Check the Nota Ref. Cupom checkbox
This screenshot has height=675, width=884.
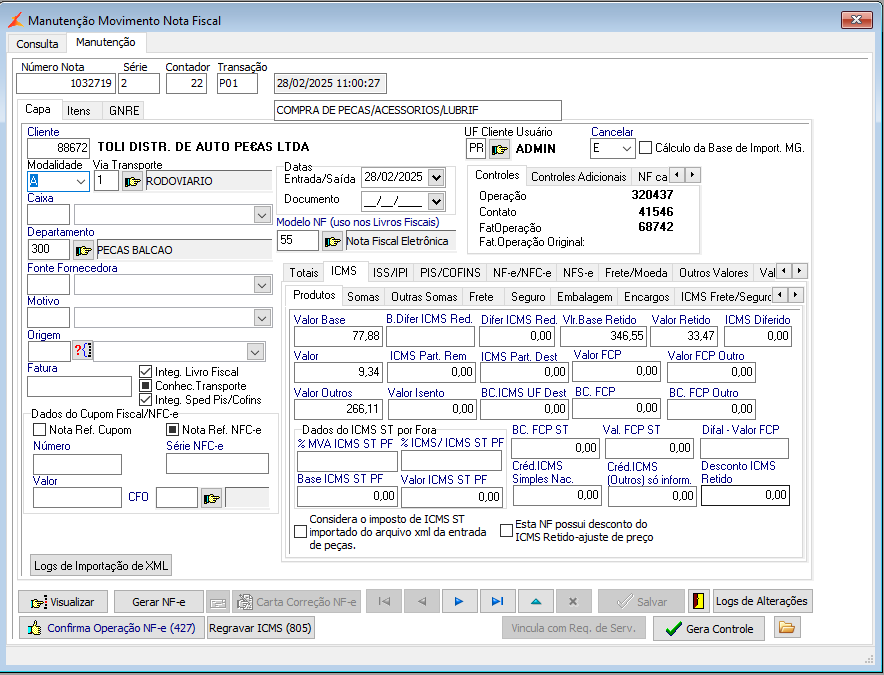pyautogui.click(x=40, y=430)
